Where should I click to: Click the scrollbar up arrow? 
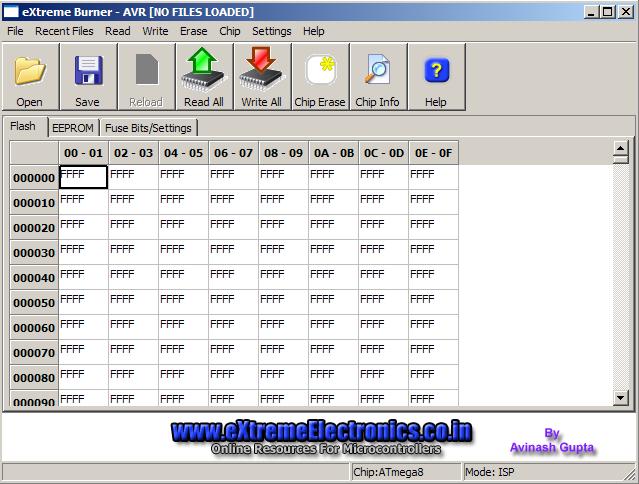[x=621, y=148]
